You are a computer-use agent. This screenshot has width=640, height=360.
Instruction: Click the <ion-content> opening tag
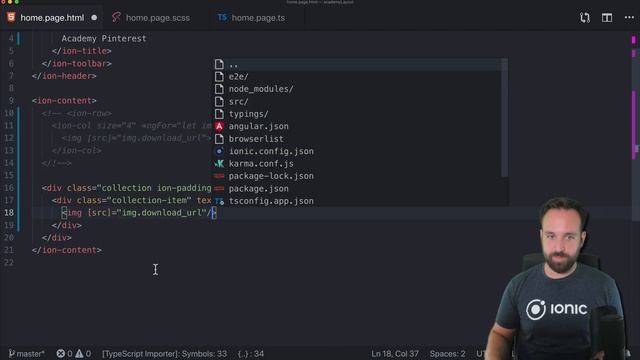[64, 101]
